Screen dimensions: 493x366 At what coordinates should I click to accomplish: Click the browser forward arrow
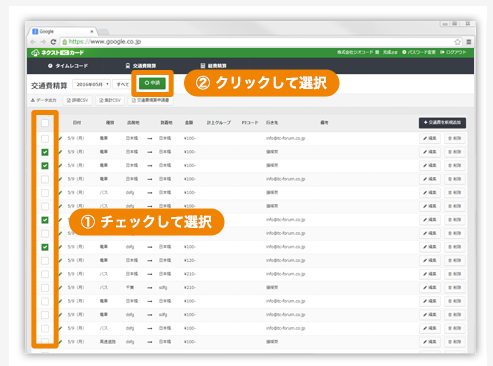pos(43,42)
